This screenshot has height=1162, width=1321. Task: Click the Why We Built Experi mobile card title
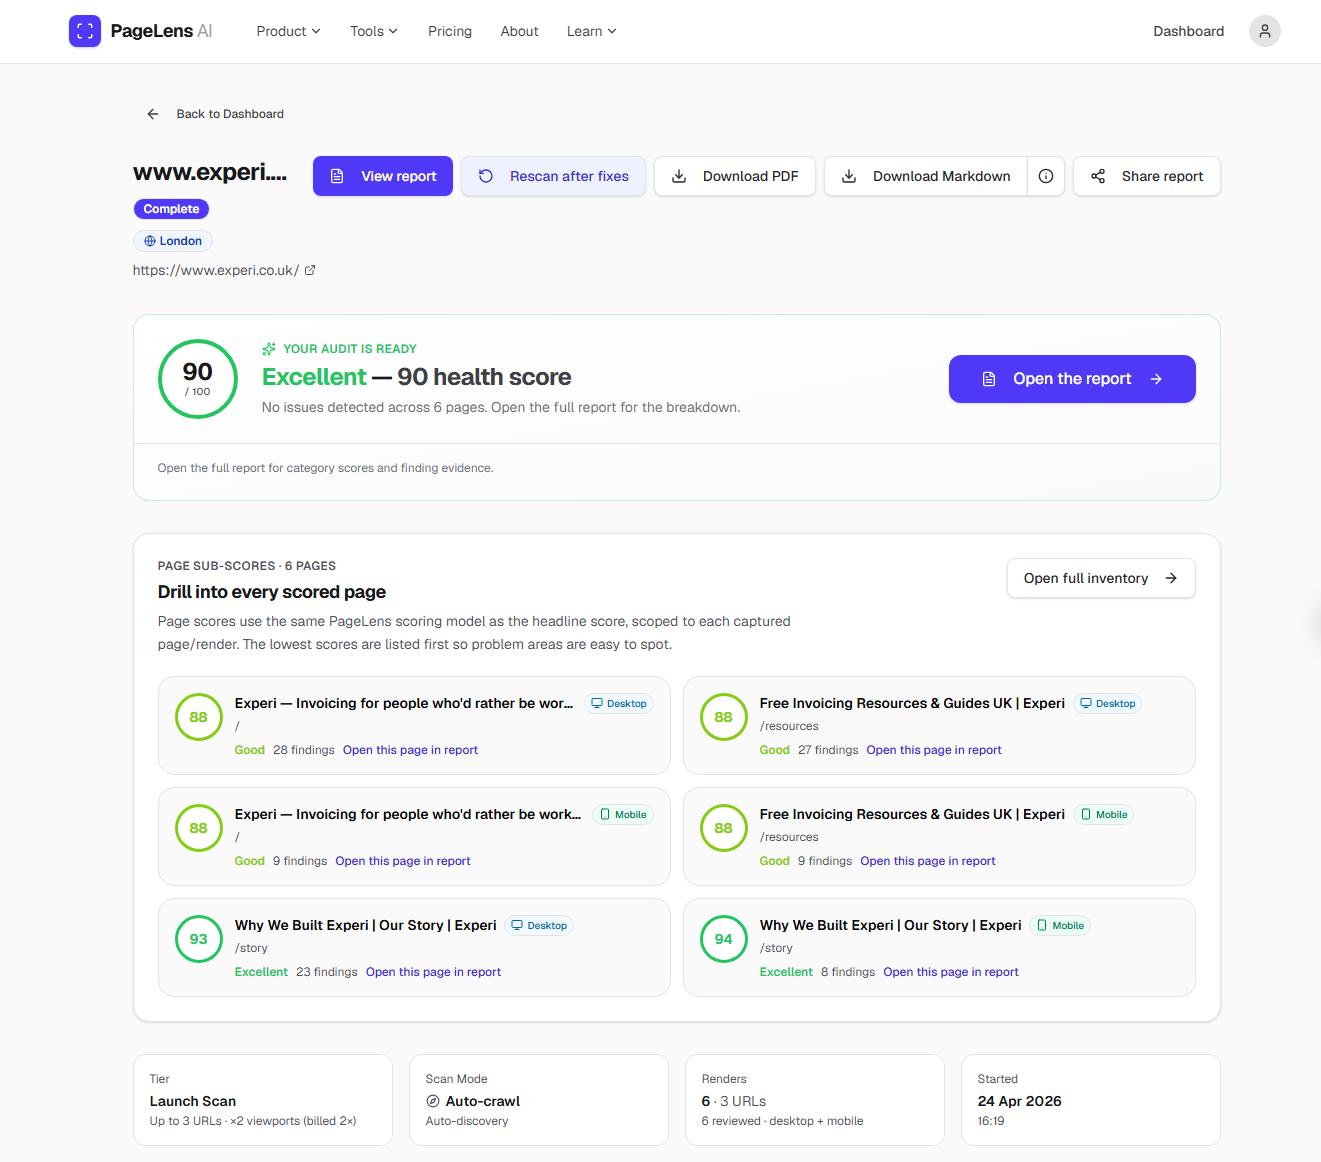tap(891, 925)
